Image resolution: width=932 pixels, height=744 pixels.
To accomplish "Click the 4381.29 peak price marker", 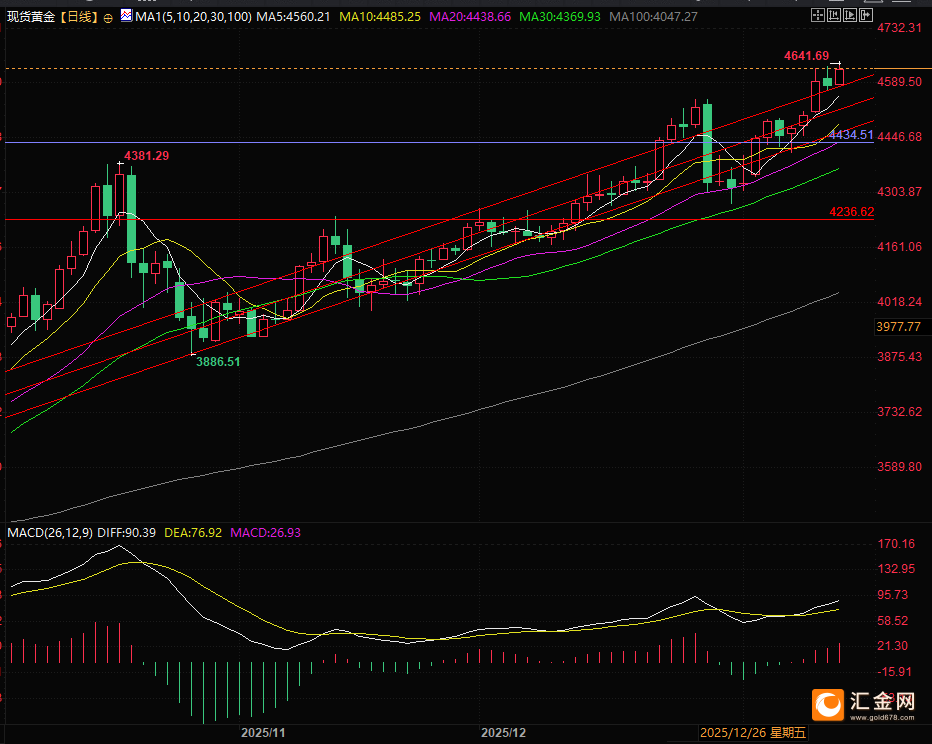I will [146, 156].
